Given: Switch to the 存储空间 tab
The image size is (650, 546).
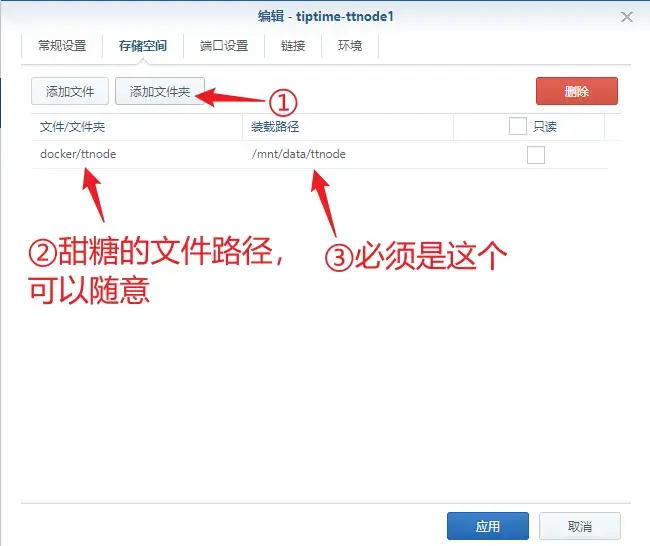Looking at the screenshot, I should click(143, 46).
